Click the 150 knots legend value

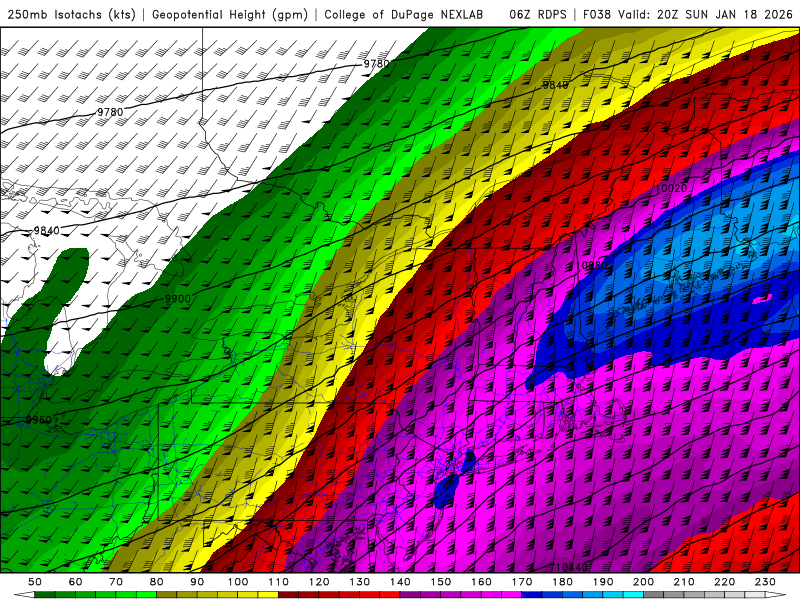tap(441, 582)
